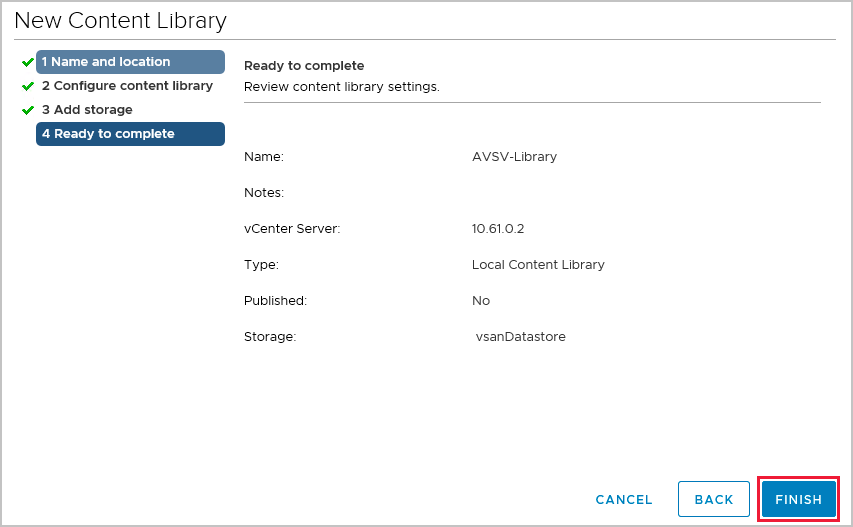Go to step 1 Name and location
The width and height of the screenshot is (853, 527).
click(130, 62)
